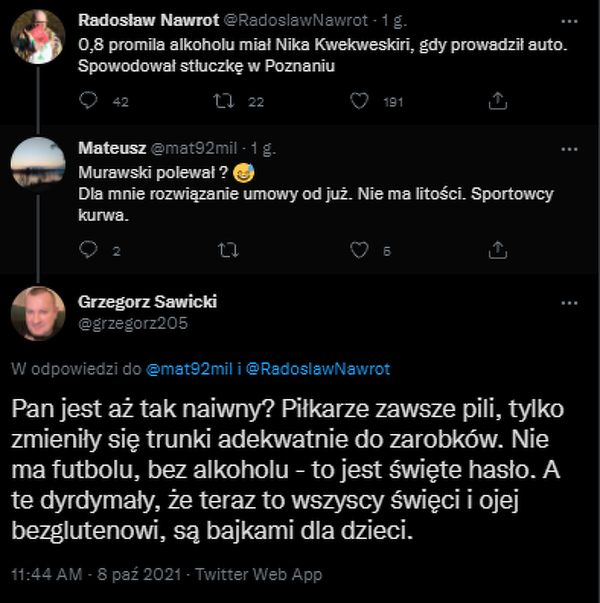Open the Grzegorz Sawicki display name link

147,301
